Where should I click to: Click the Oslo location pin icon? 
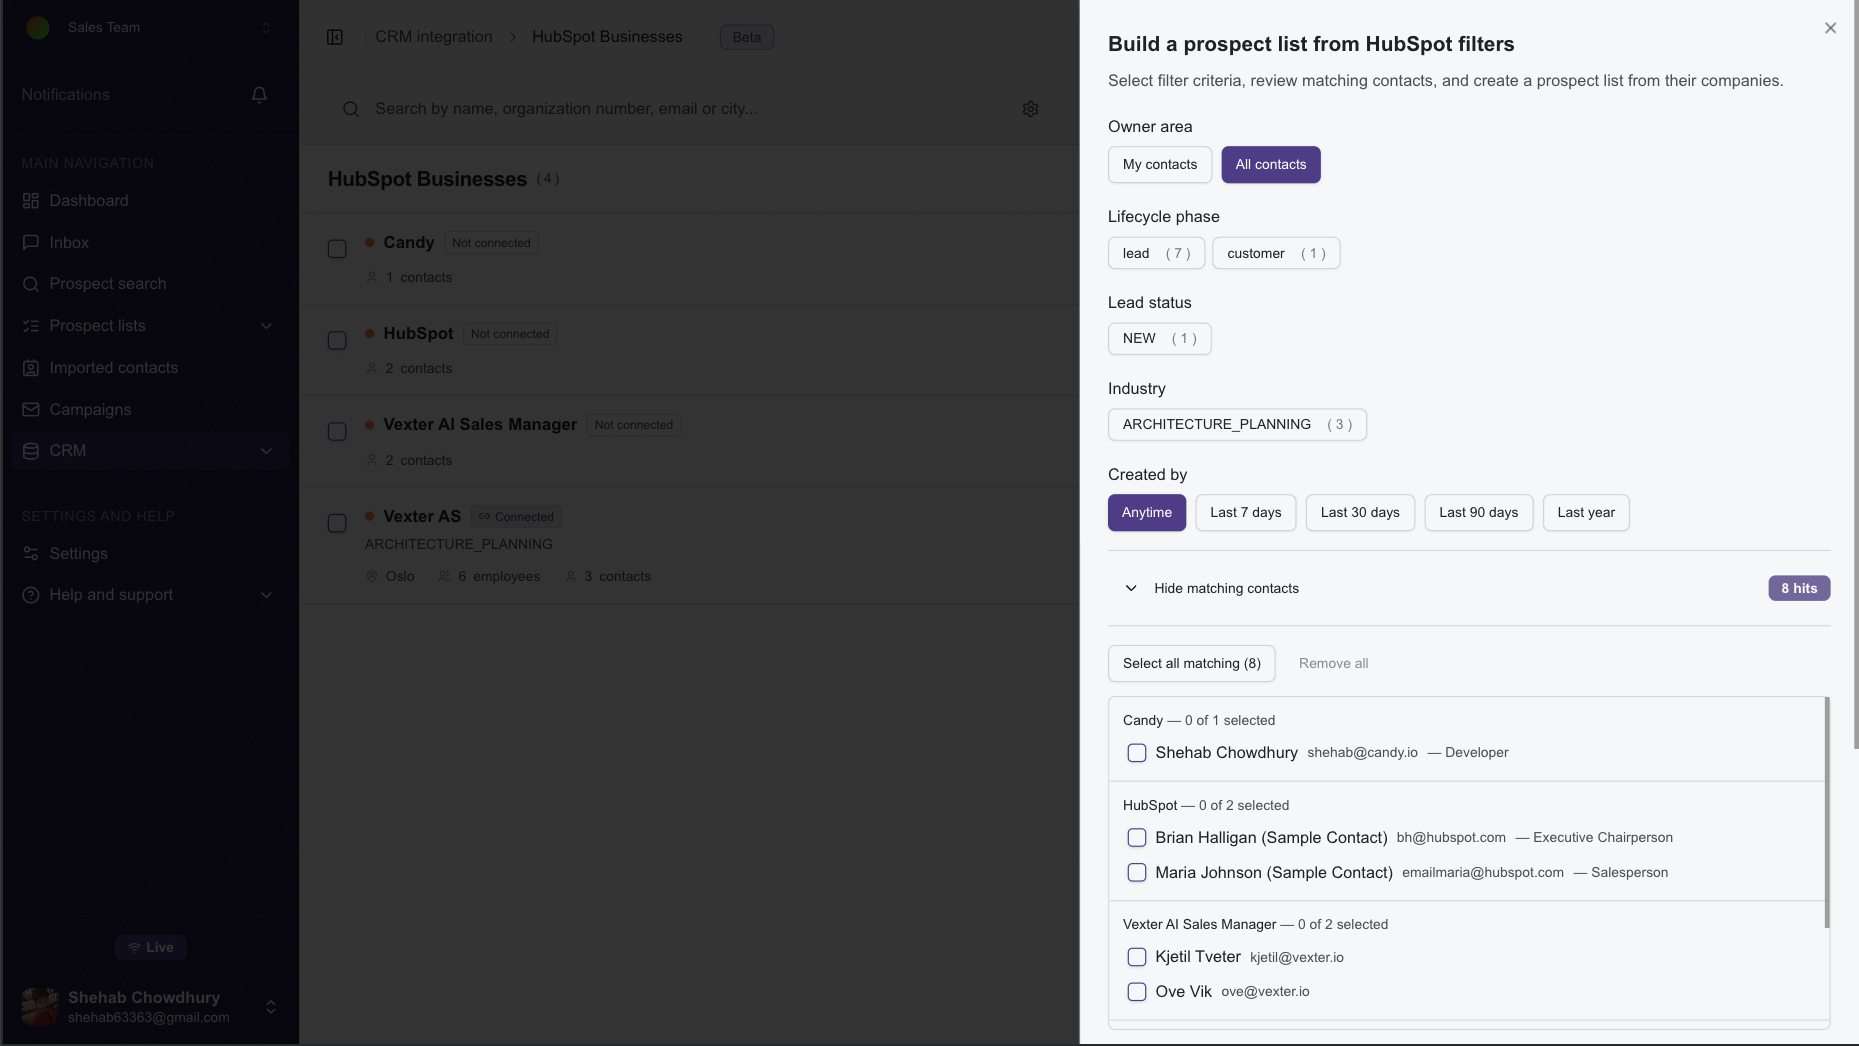click(x=372, y=577)
